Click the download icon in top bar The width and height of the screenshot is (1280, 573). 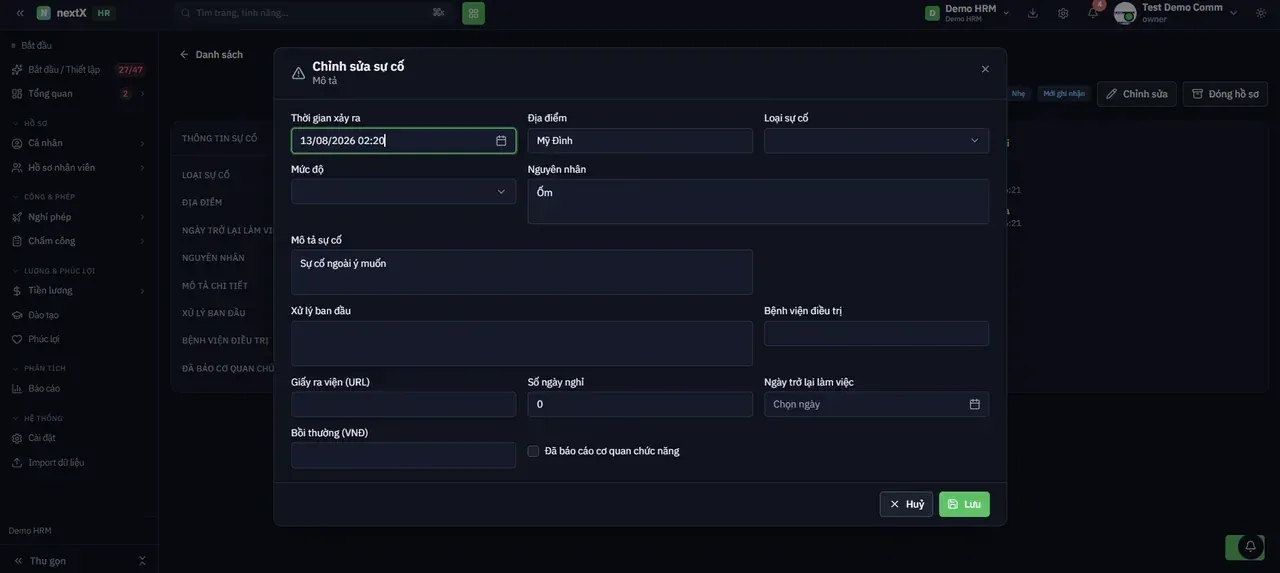[x=1033, y=13]
